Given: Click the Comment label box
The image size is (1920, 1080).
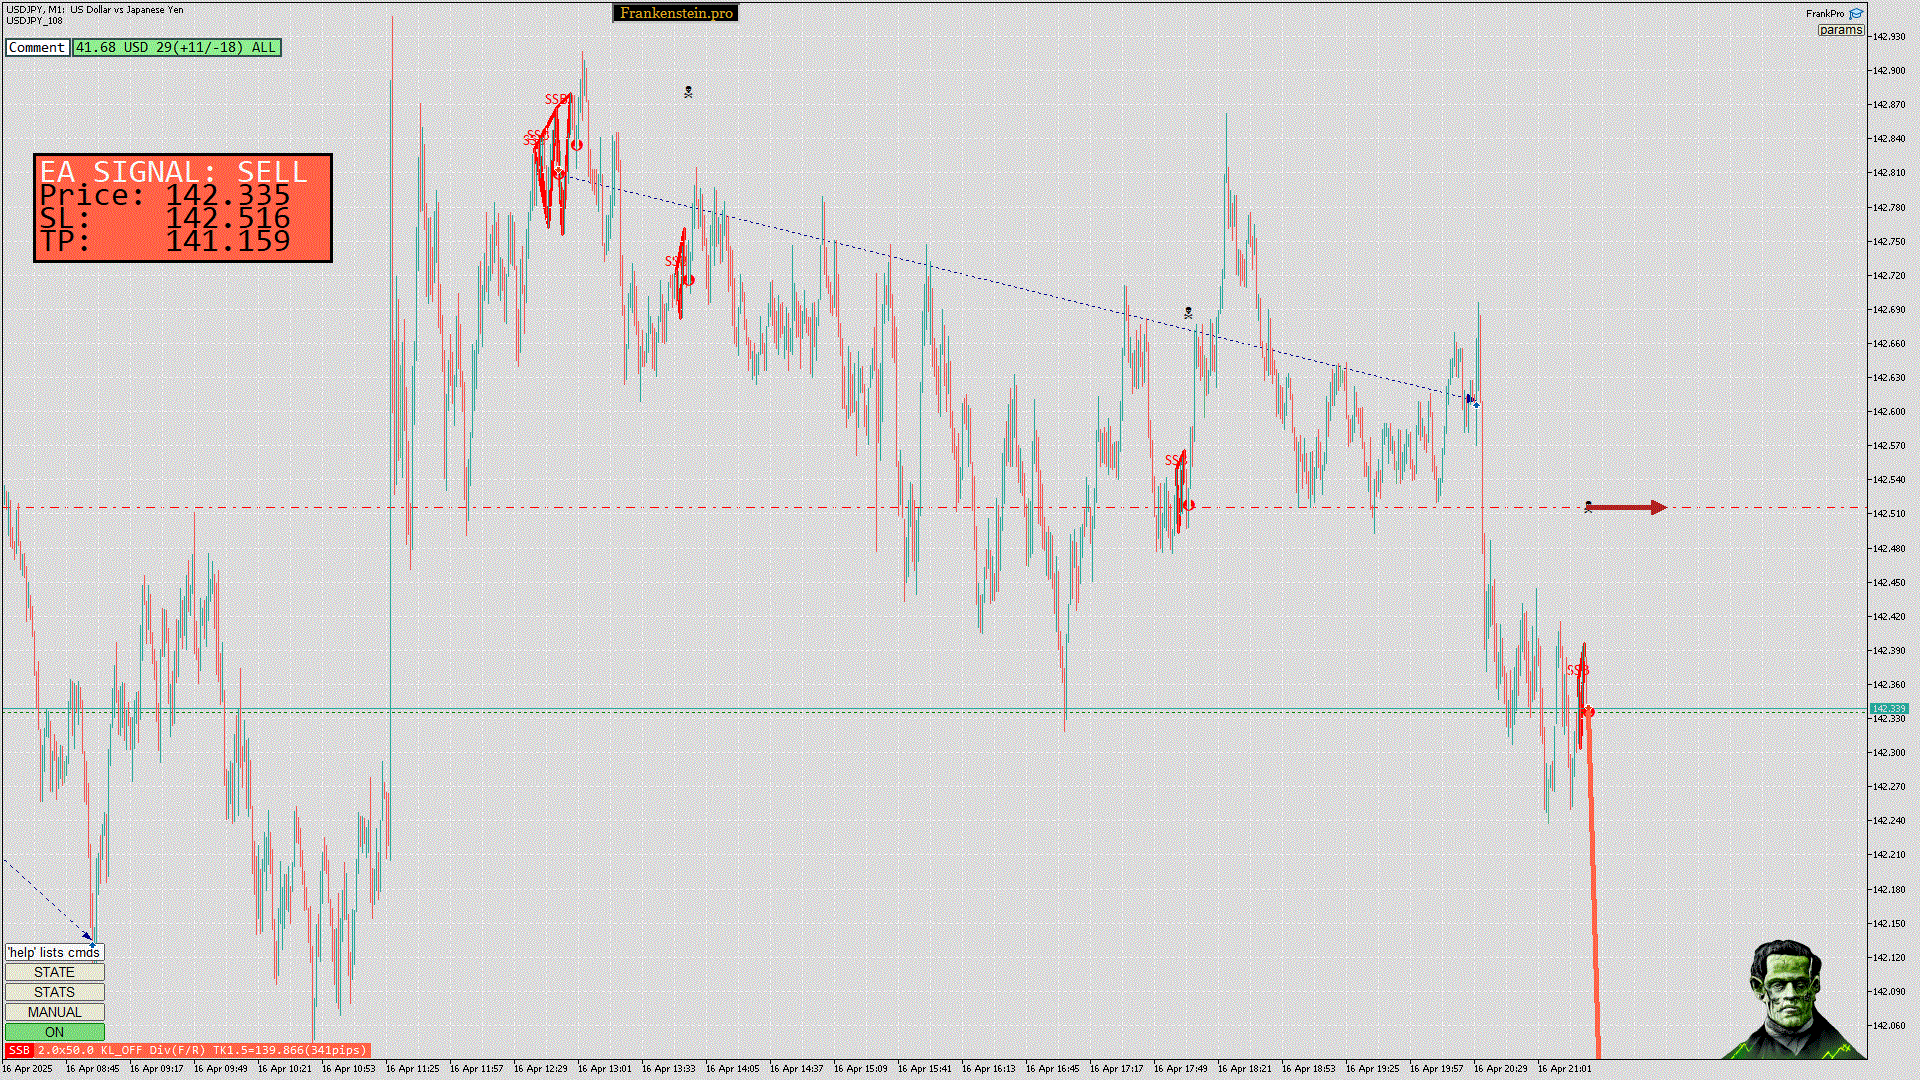Looking at the screenshot, I should tap(37, 47).
